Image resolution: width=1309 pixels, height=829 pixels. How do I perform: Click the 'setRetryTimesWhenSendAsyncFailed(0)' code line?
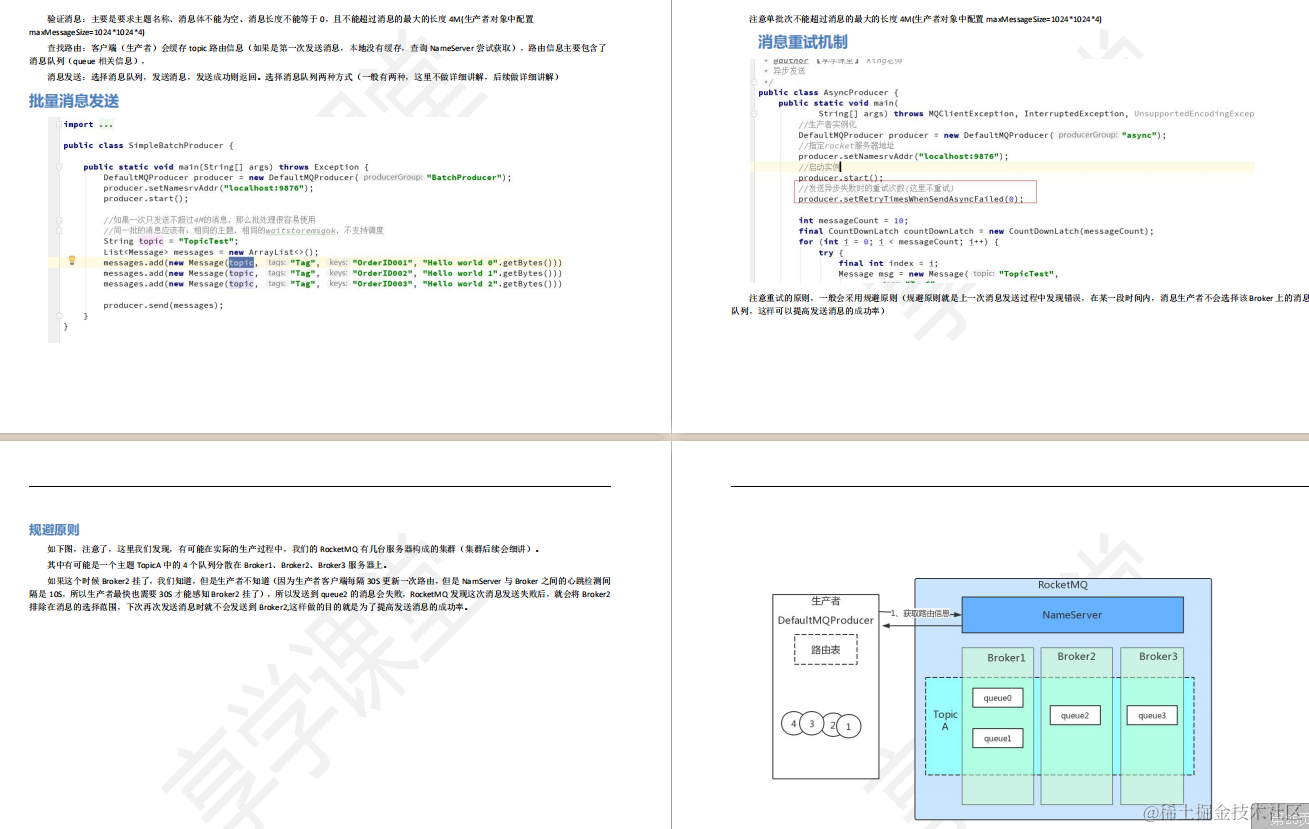coord(911,199)
